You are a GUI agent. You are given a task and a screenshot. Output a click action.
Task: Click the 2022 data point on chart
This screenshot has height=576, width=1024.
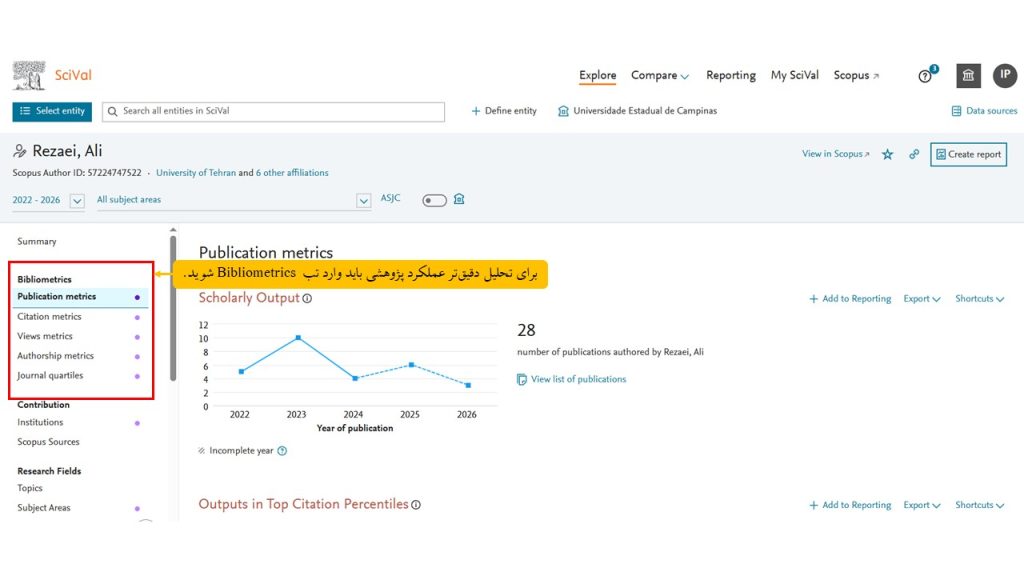242,372
